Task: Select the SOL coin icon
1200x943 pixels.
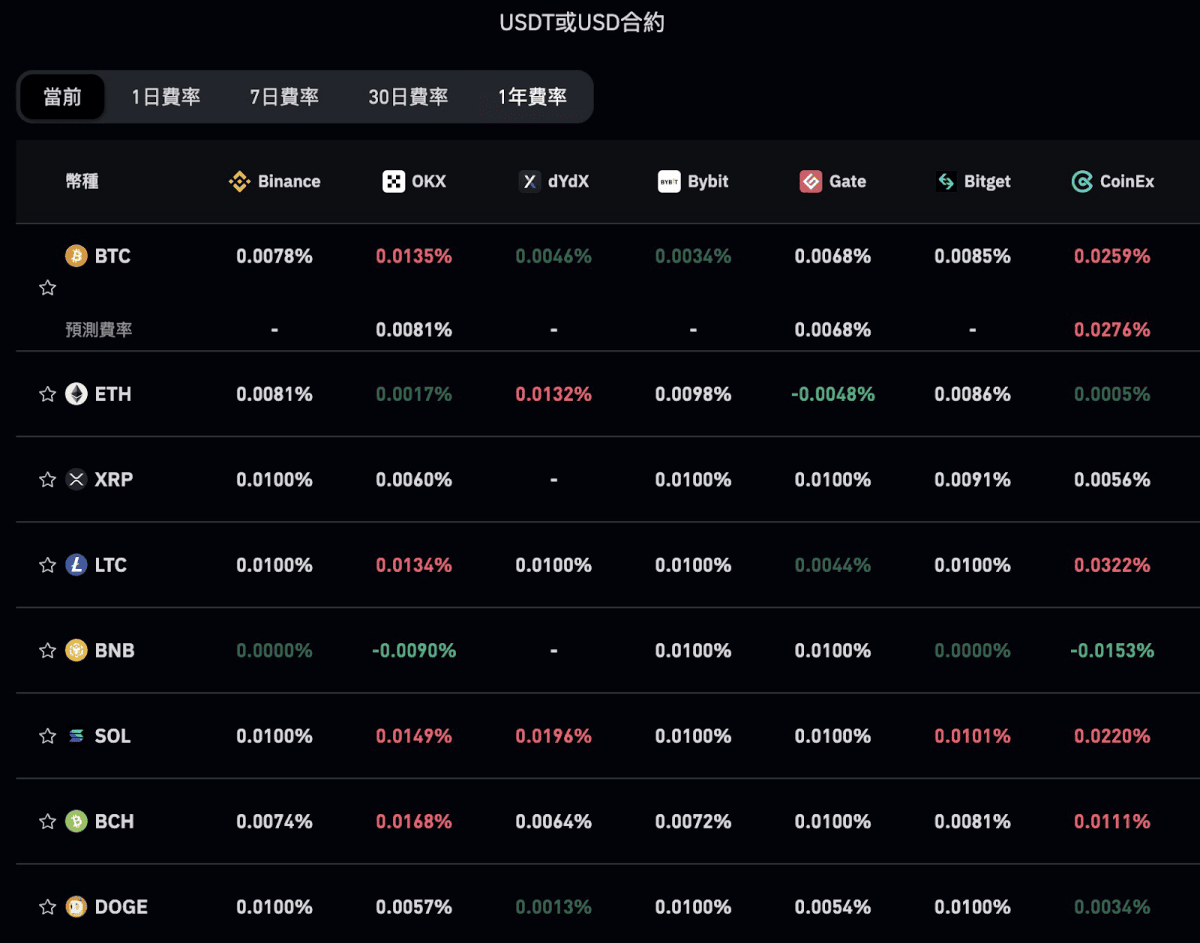Action: click(78, 736)
